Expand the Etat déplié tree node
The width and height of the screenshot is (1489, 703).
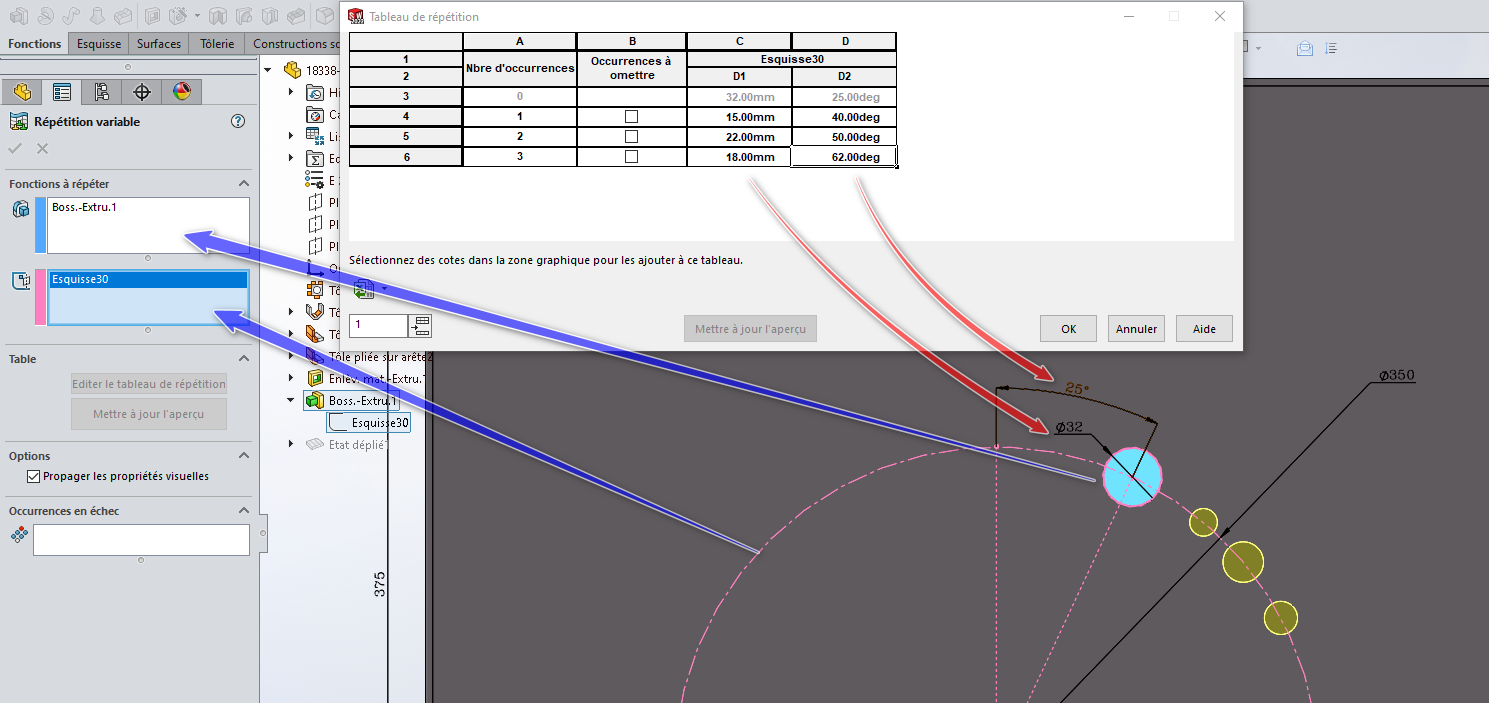coord(291,444)
